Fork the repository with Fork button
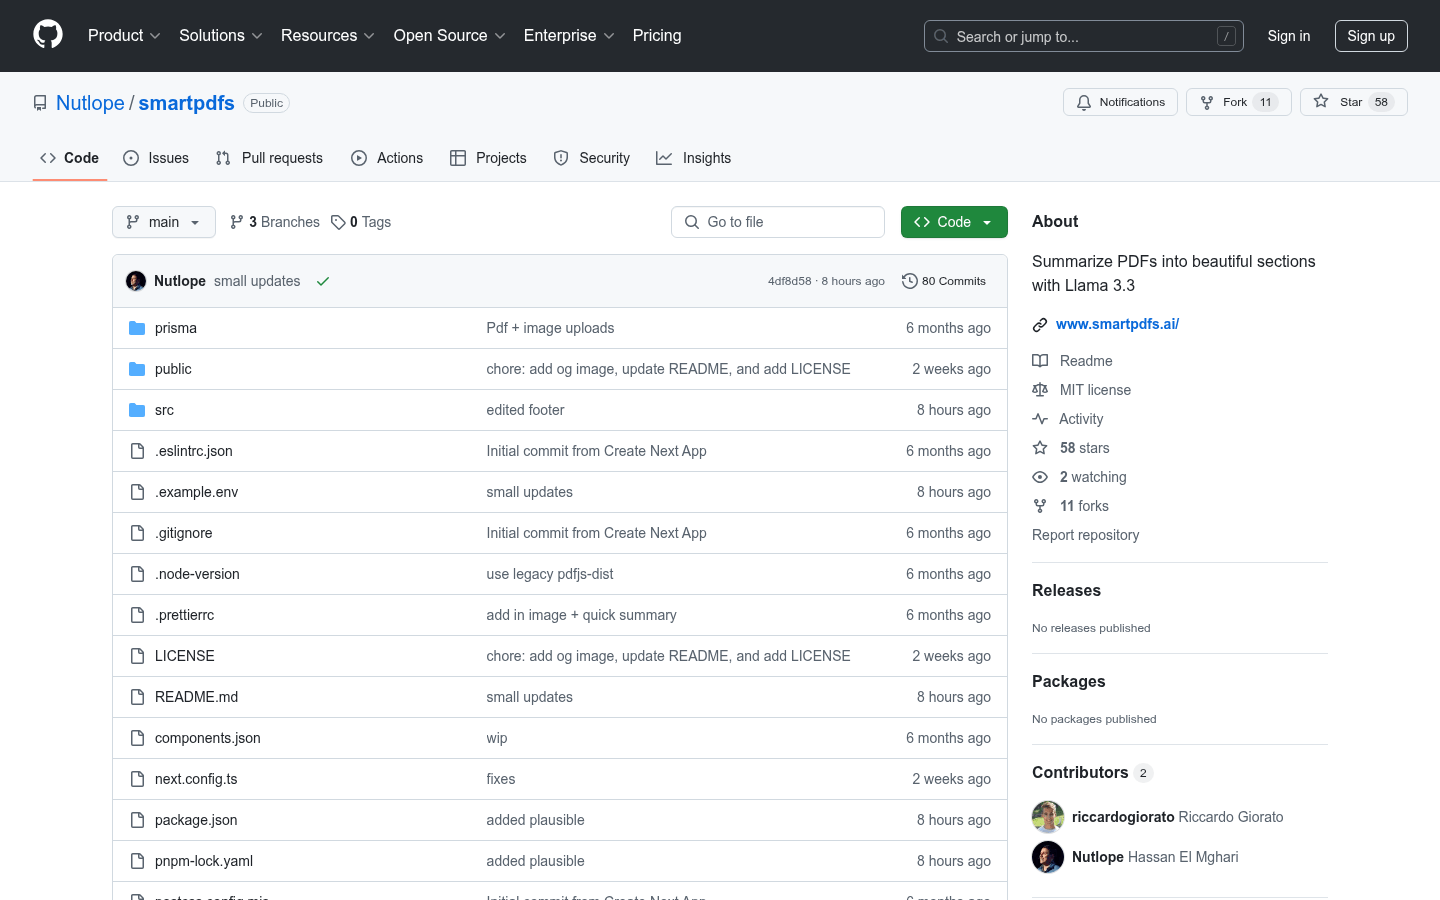 click(1238, 102)
